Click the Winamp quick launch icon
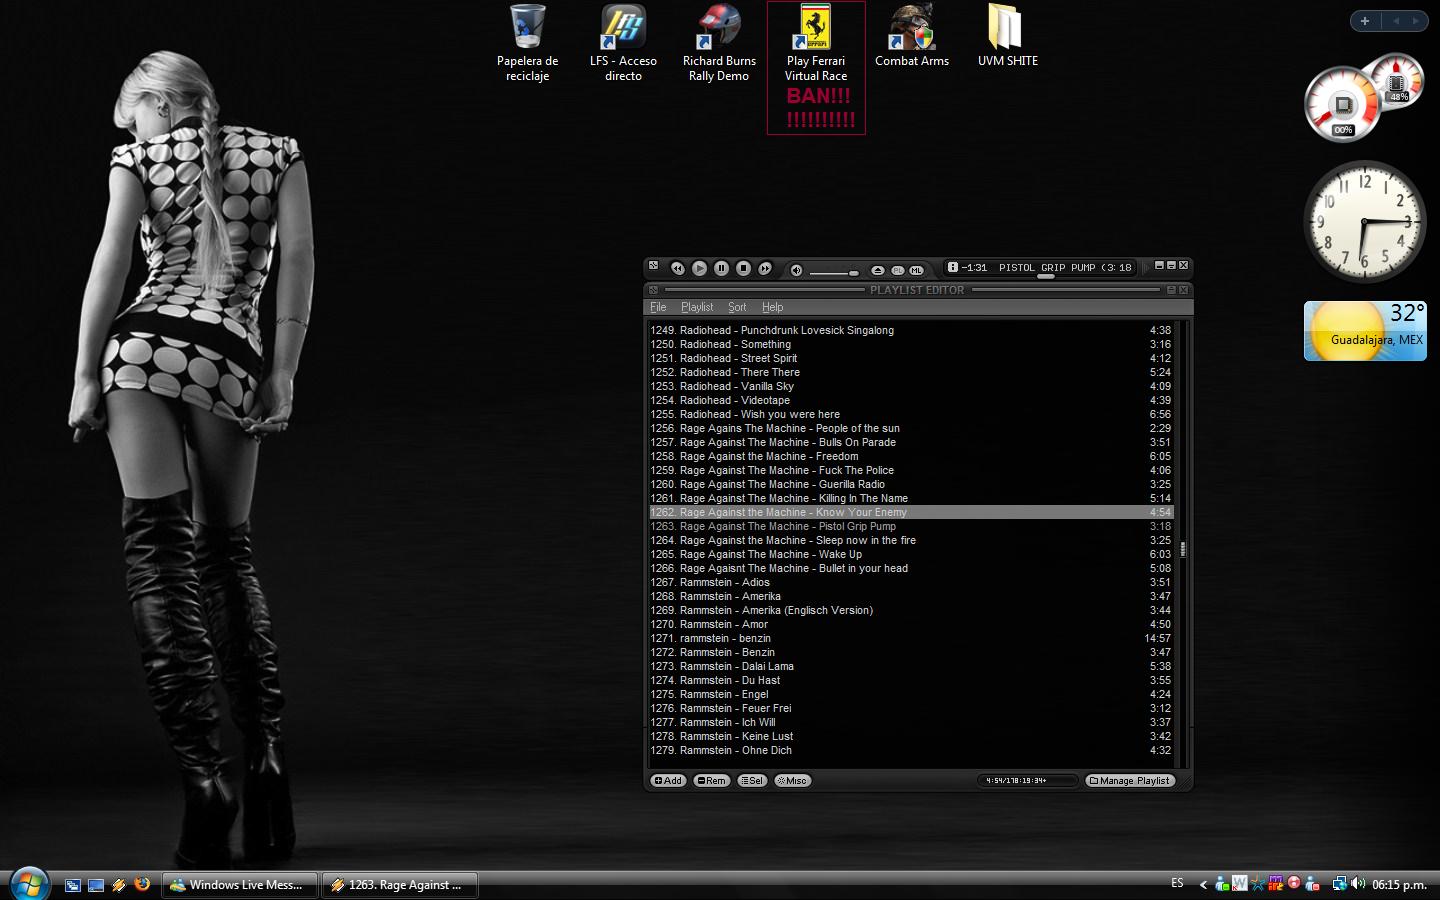Screen dimensions: 1440x900 [119, 885]
